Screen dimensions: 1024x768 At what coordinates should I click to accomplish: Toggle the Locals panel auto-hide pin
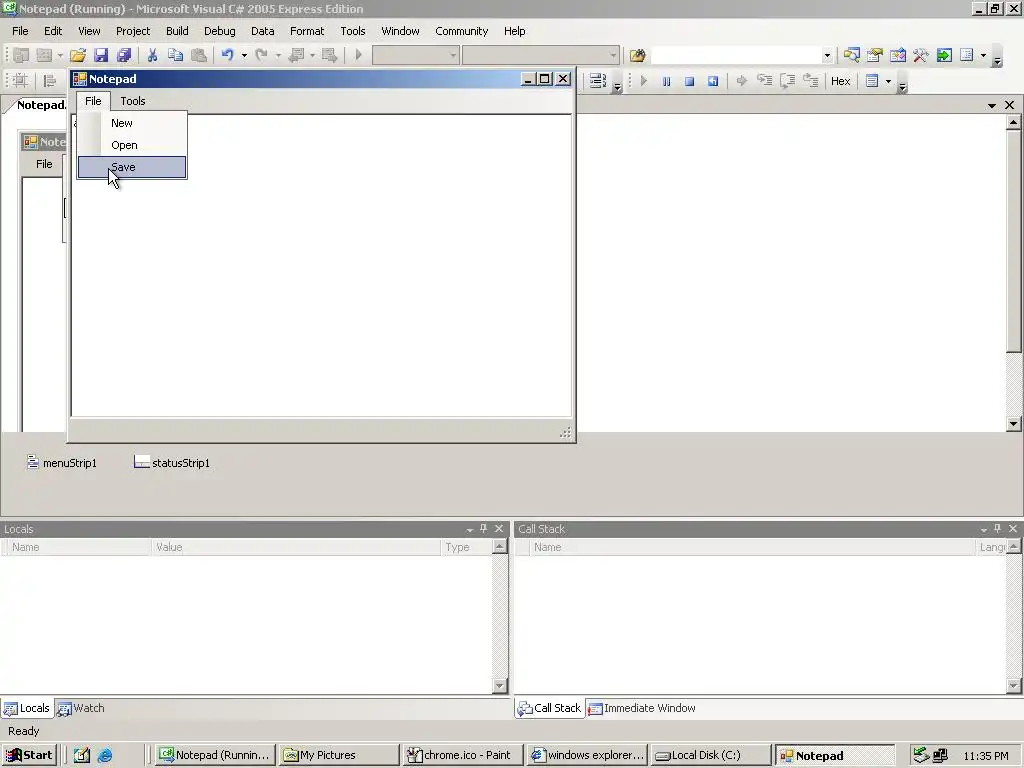point(484,528)
